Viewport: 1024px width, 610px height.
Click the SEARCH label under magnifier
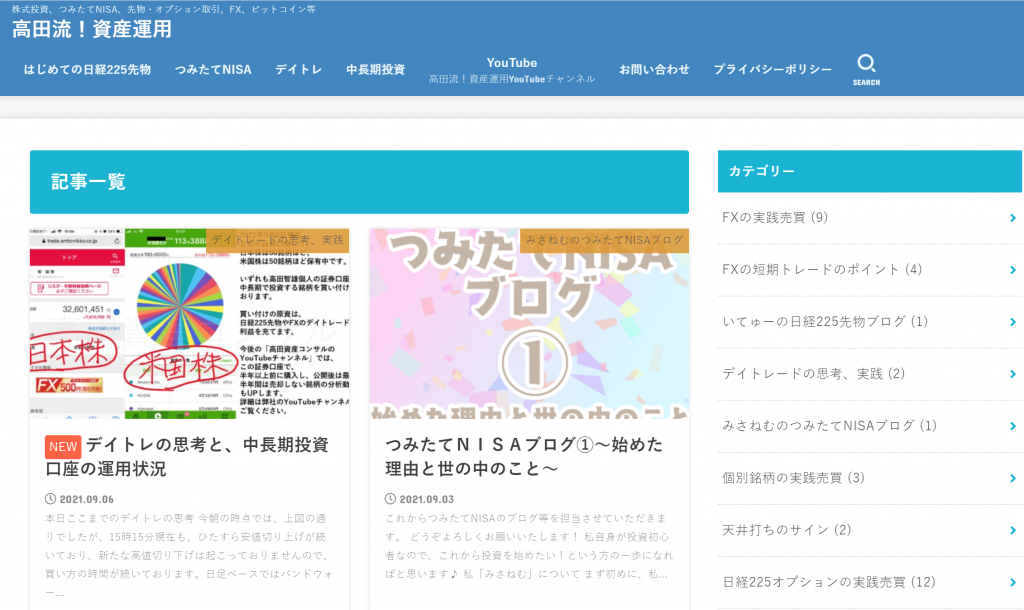[866, 82]
